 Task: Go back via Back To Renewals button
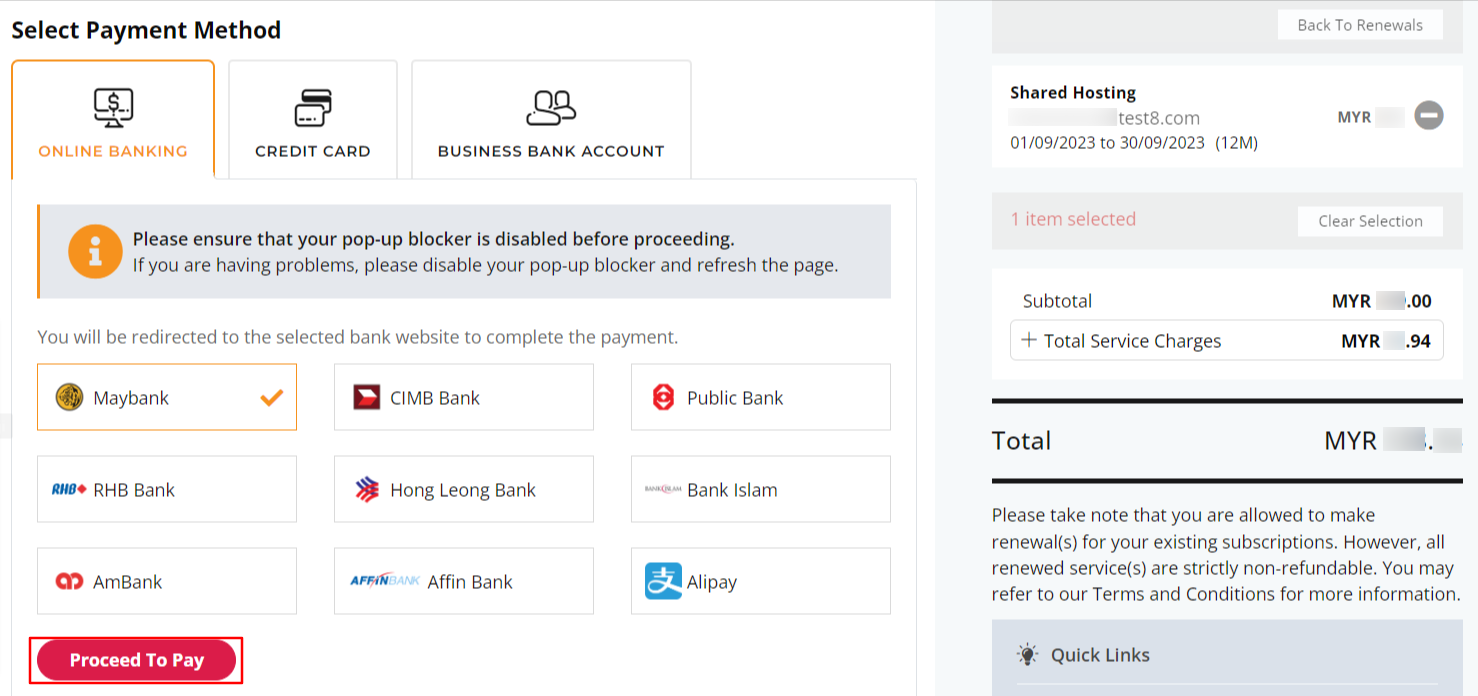pos(1360,25)
